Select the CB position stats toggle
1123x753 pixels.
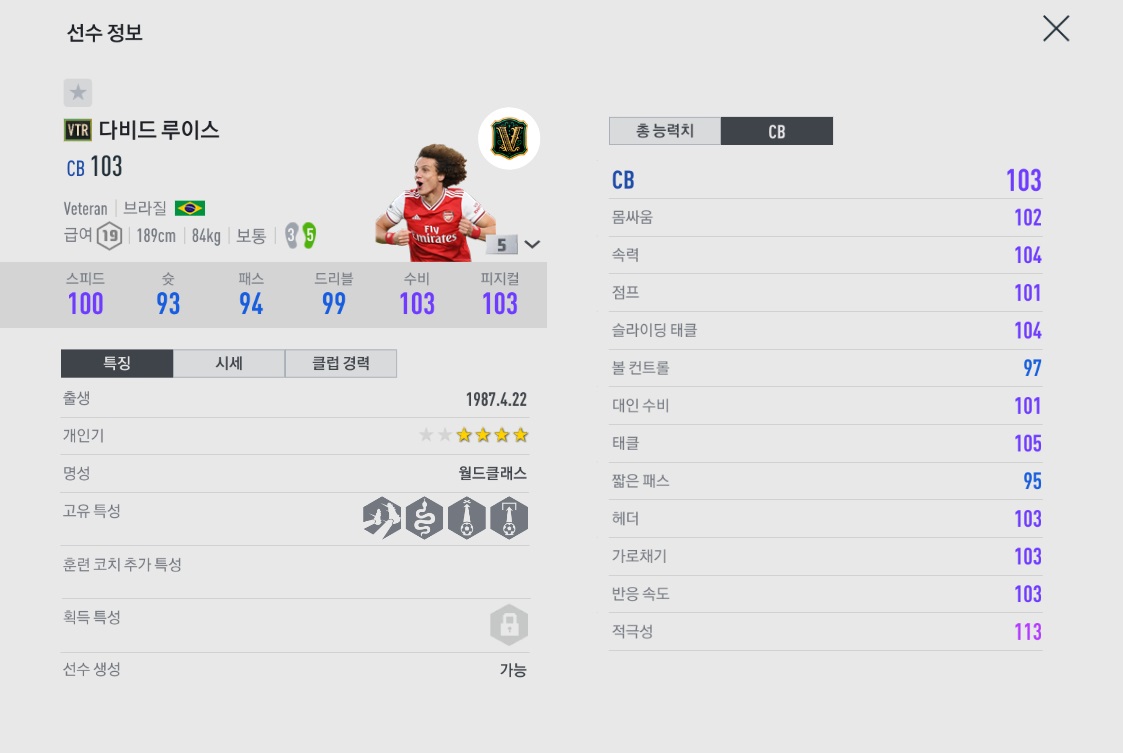click(777, 131)
